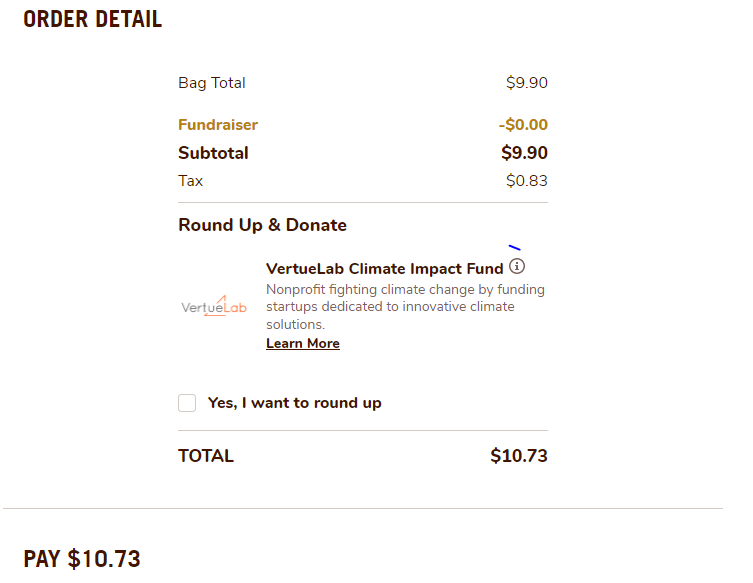Viewport: 753px width, 583px height.
Task: Enable the round up checkbox
Action: point(187,403)
